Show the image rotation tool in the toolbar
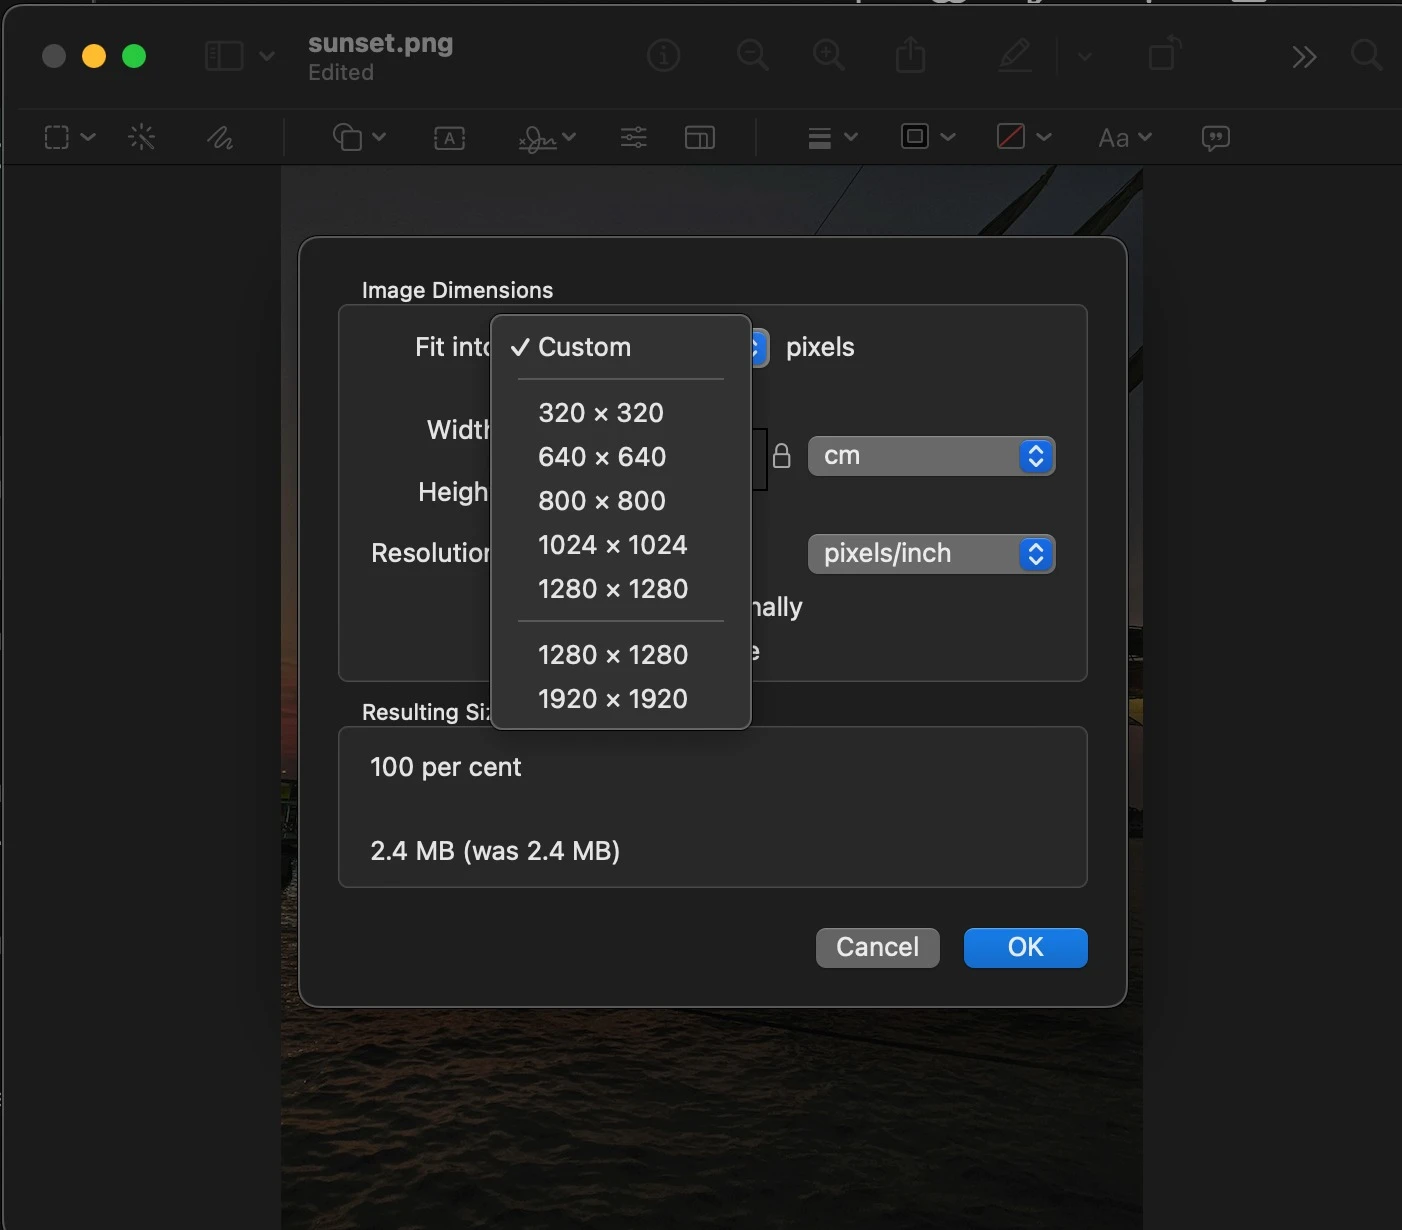The height and width of the screenshot is (1230, 1402). point(1163,55)
